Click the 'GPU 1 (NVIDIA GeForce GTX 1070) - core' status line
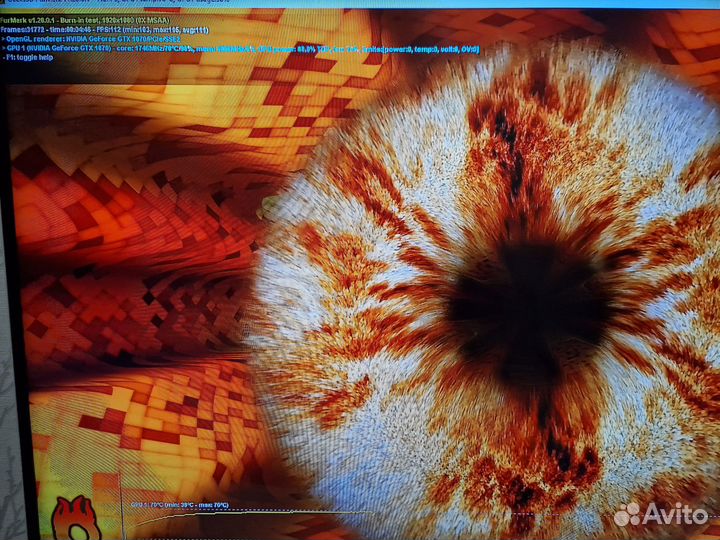 (241, 49)
